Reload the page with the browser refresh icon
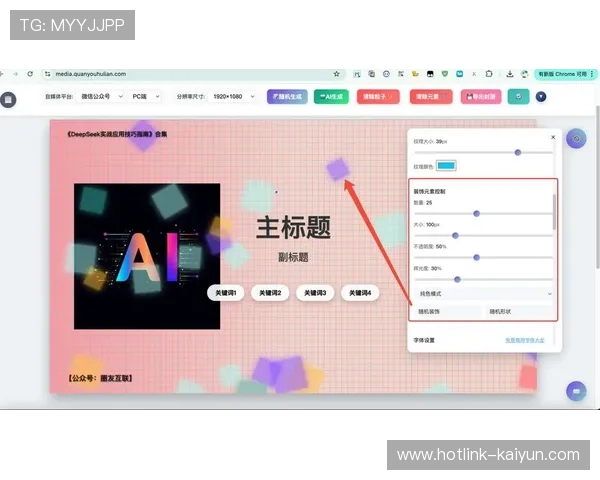 point(30,74)
